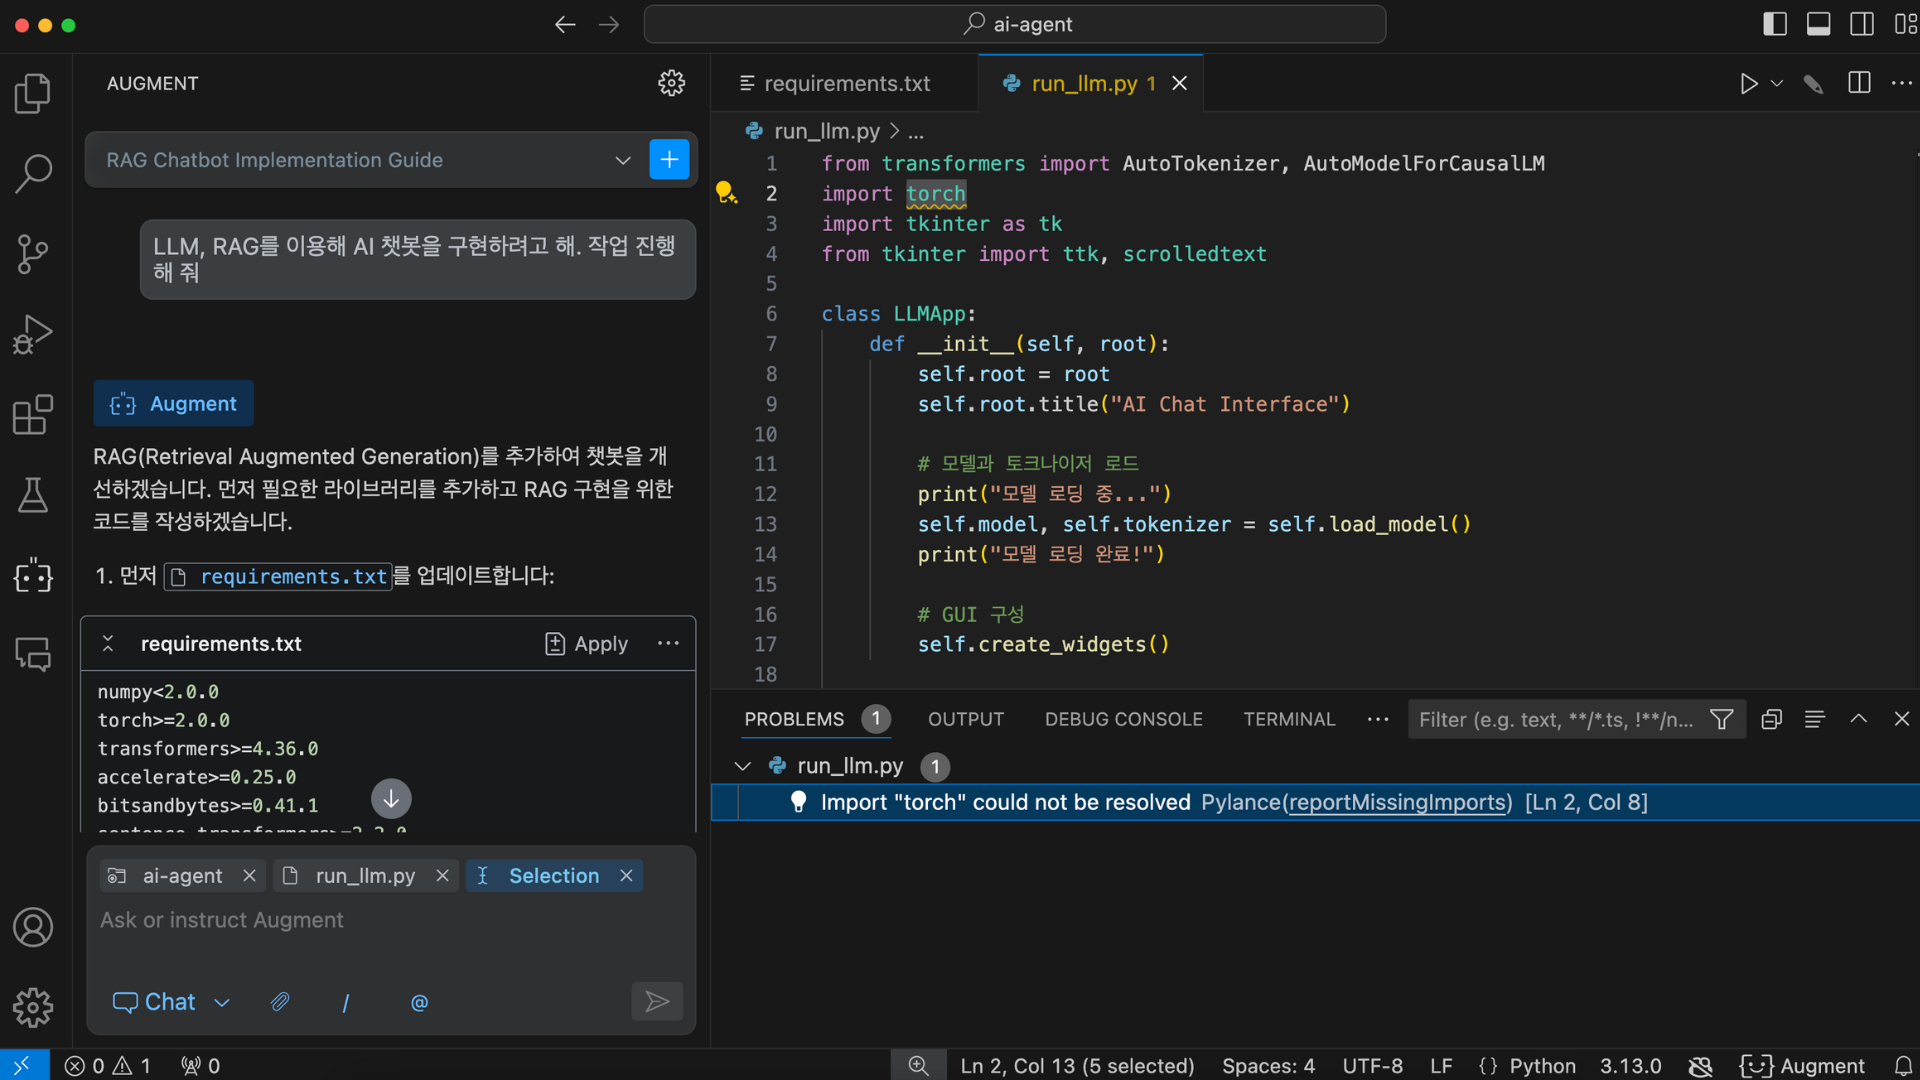
Task: Open the Extensions view
Action: (33, 414)
